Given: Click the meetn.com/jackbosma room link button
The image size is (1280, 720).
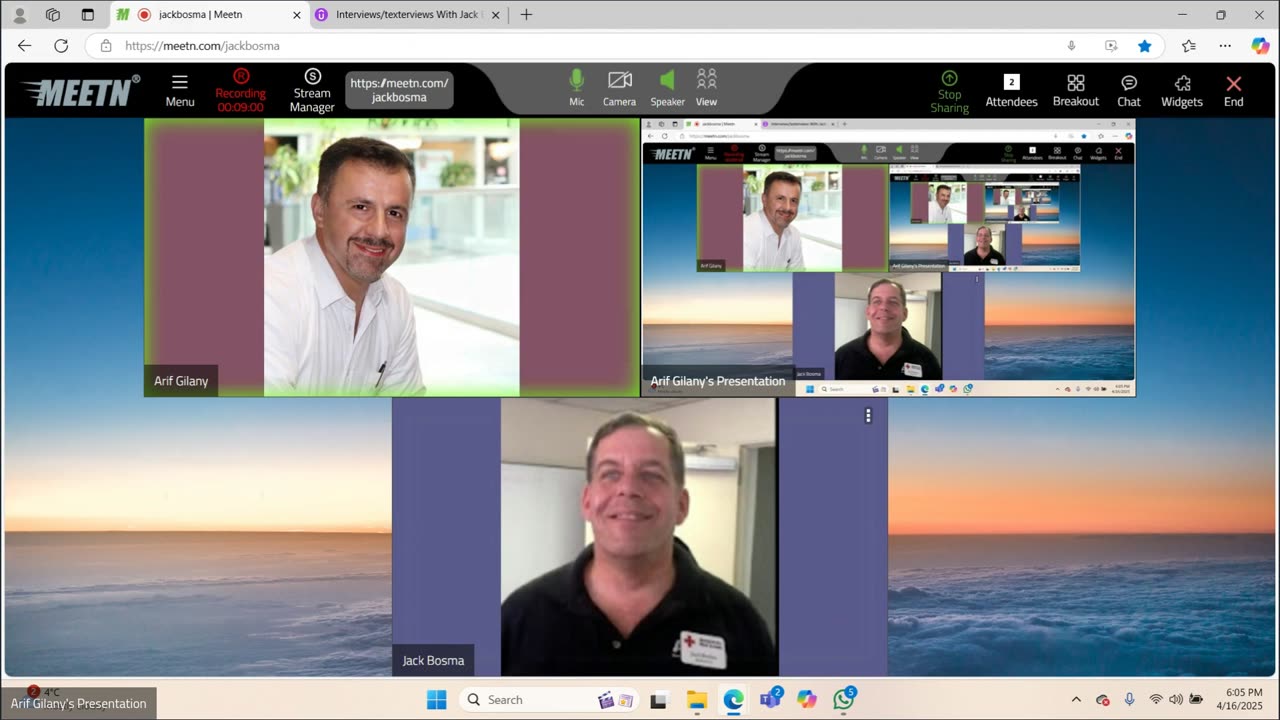Looking at the screenshot, I should tap(399, 90).
